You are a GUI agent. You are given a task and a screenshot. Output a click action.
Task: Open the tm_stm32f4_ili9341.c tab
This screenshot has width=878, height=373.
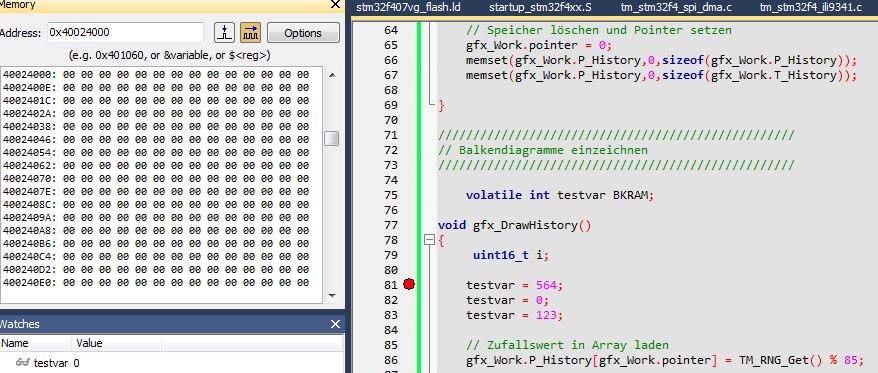pos(811,8)
